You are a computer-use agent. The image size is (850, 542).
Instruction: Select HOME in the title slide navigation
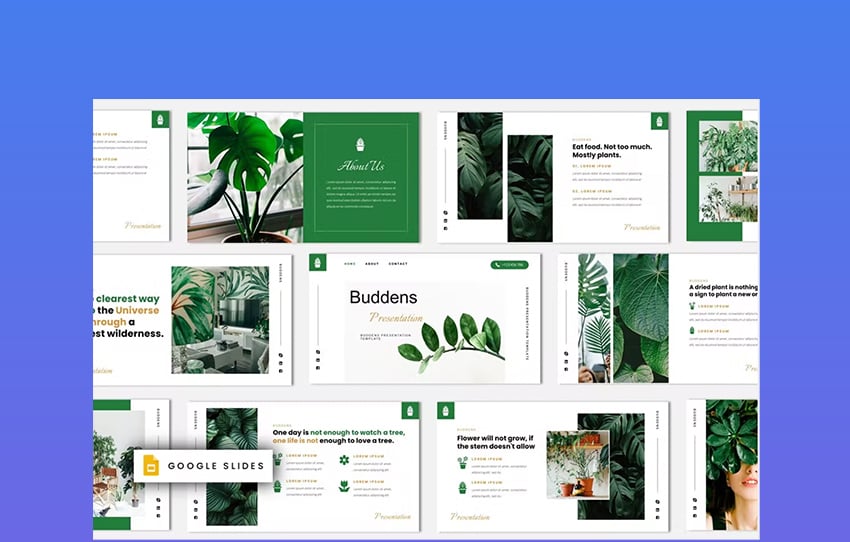click(350, 264)
